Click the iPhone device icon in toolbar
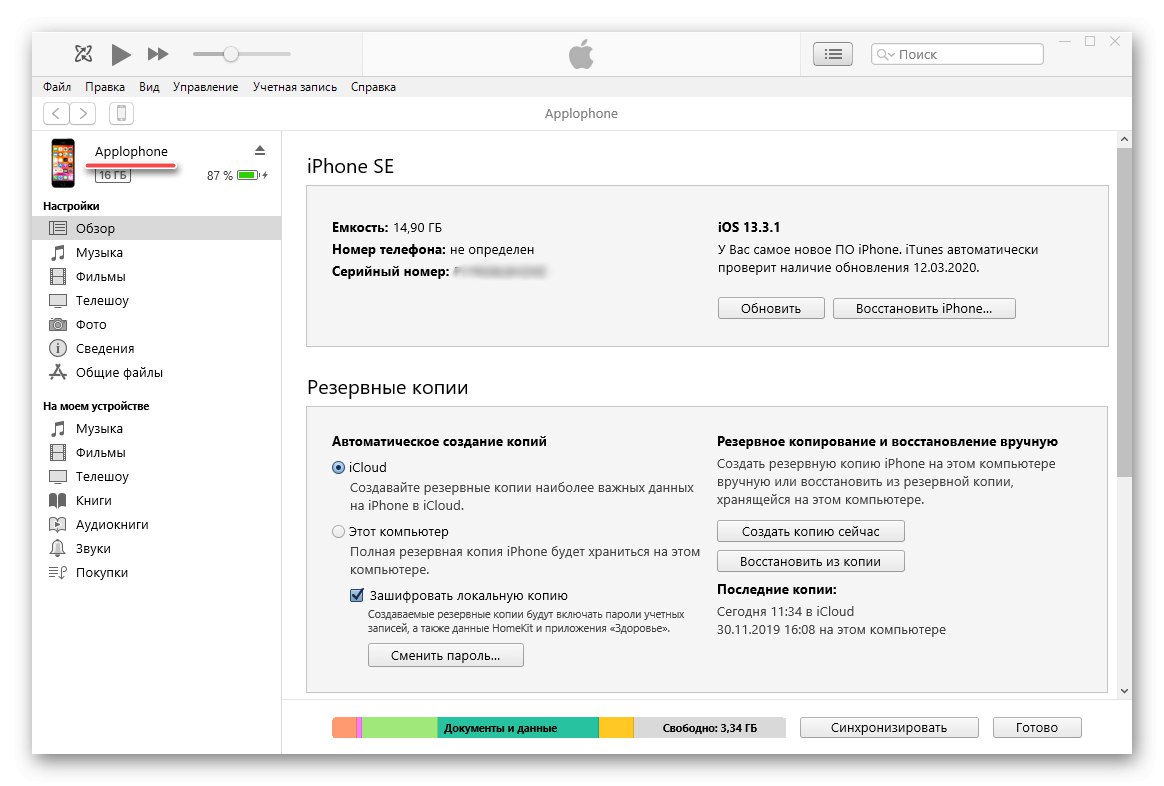1164x786 pixels. point(120,113)
